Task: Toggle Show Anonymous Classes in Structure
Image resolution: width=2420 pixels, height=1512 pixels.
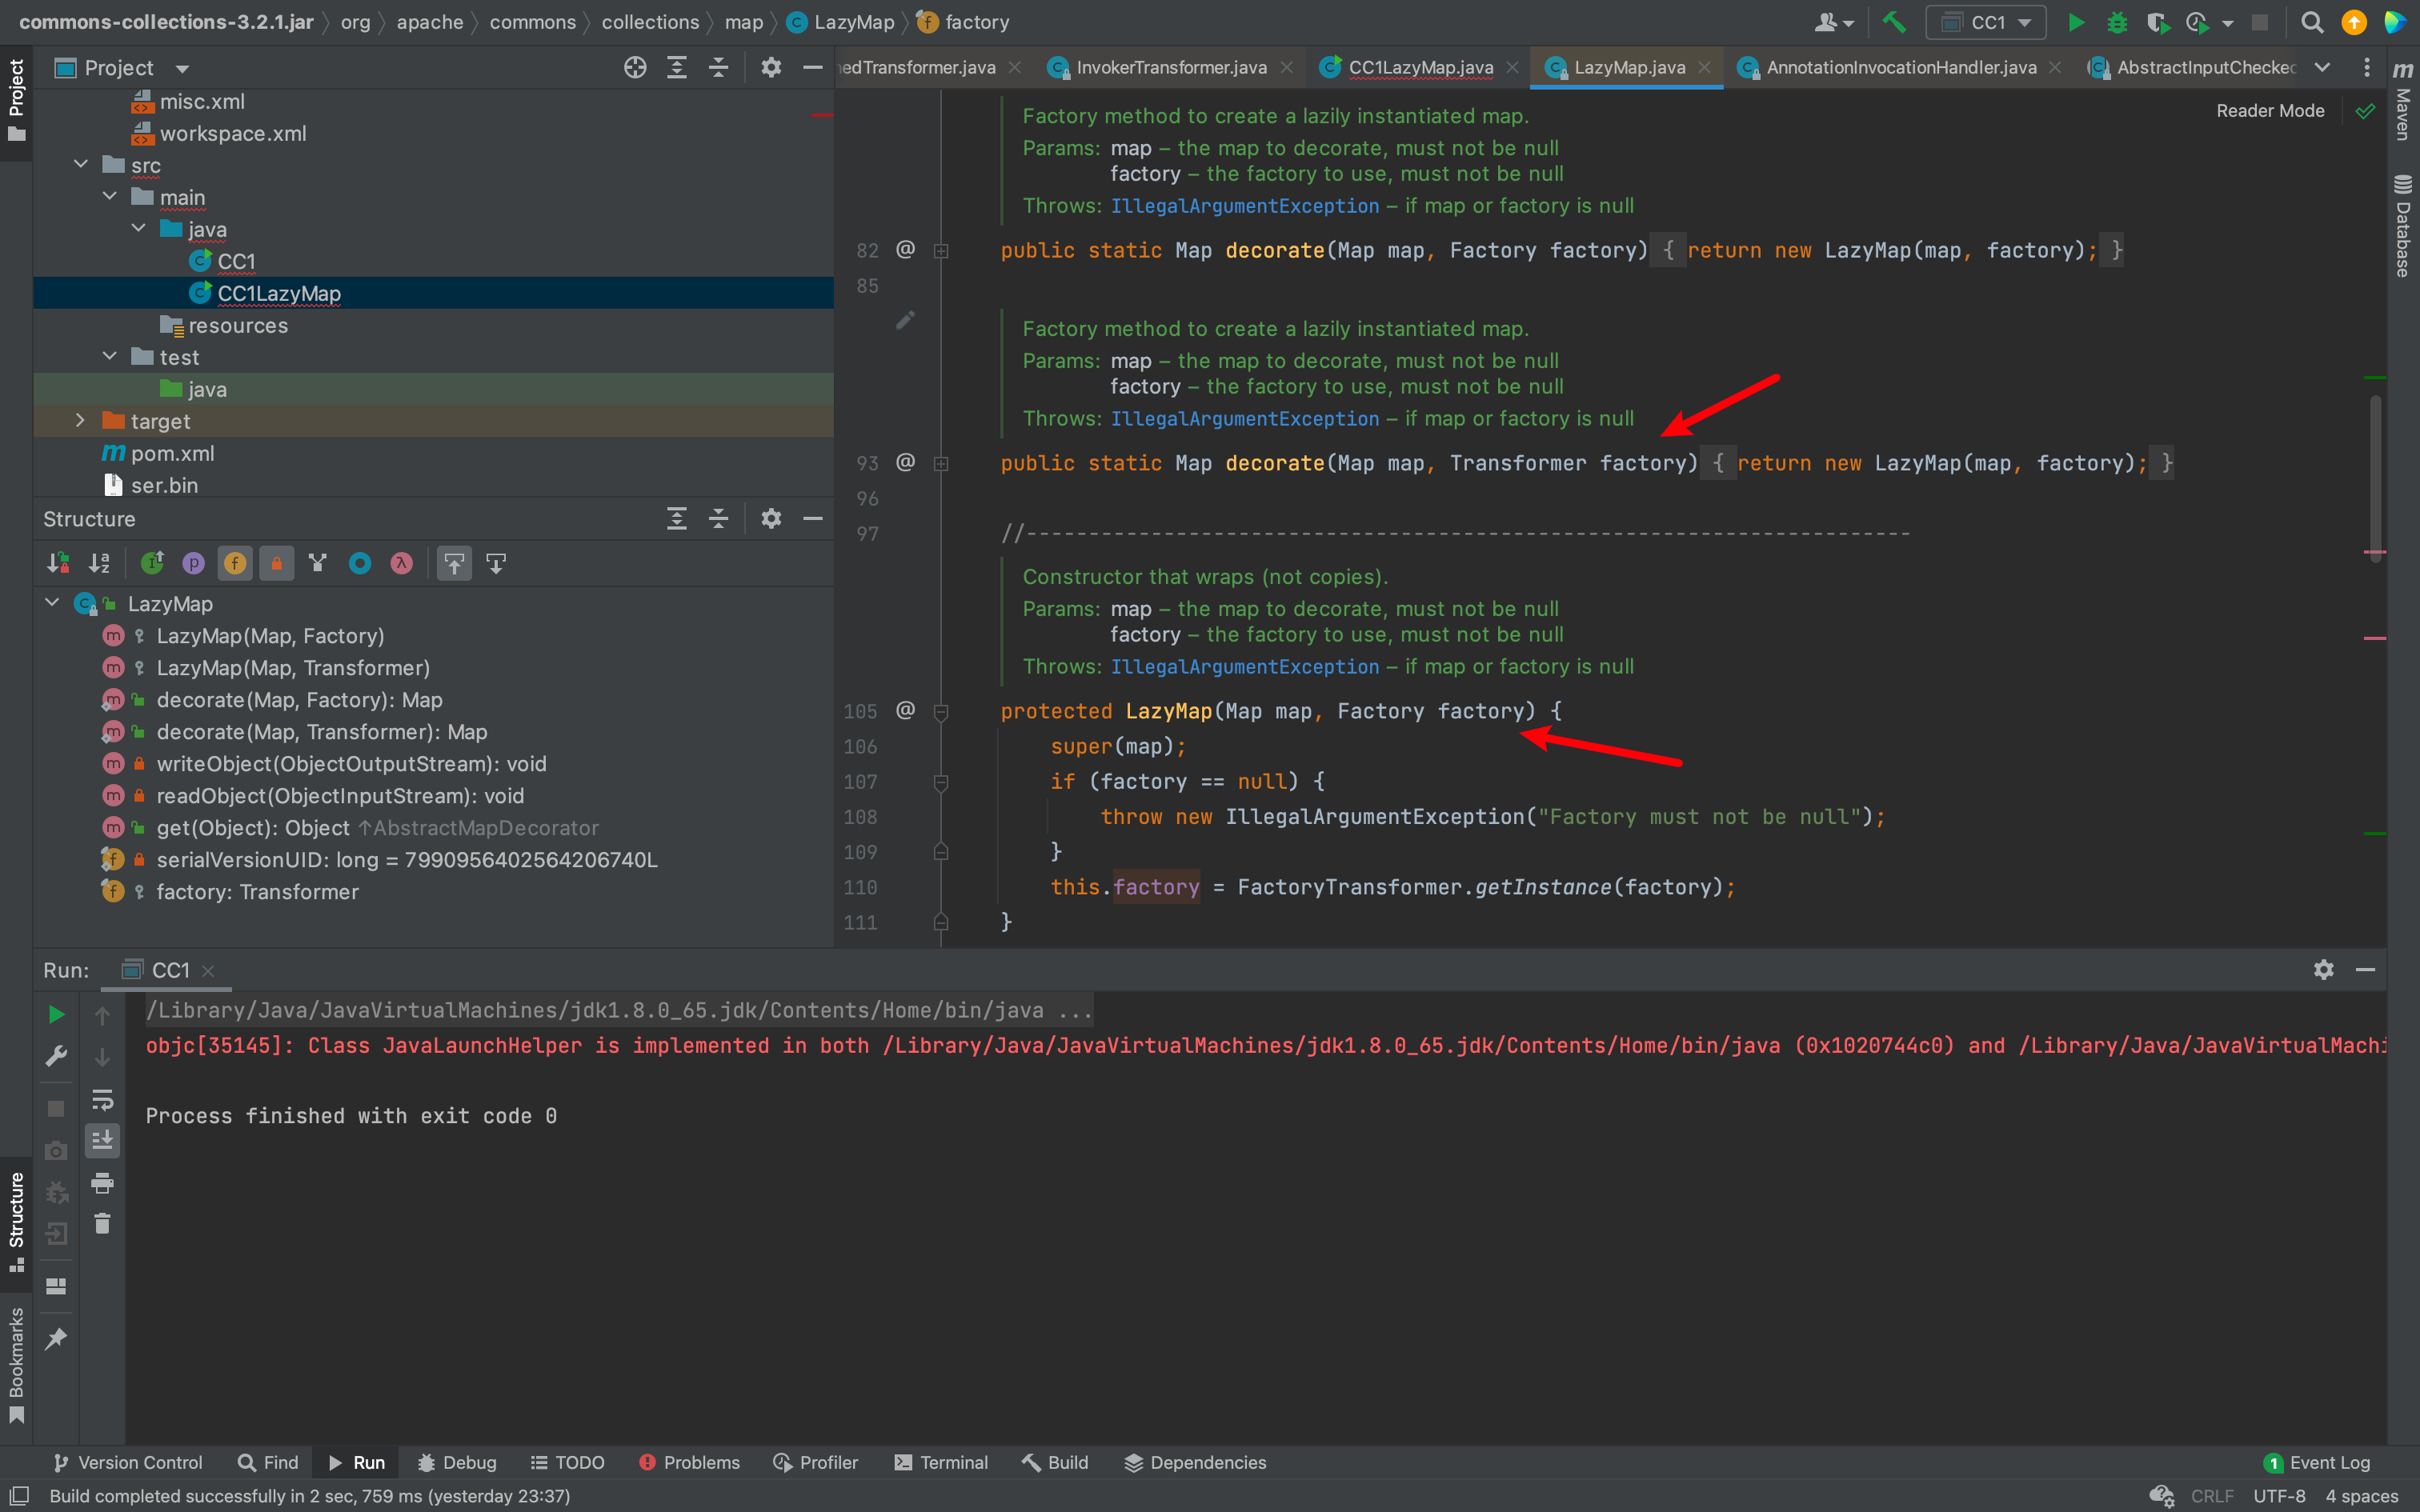Action: (360, 563)
